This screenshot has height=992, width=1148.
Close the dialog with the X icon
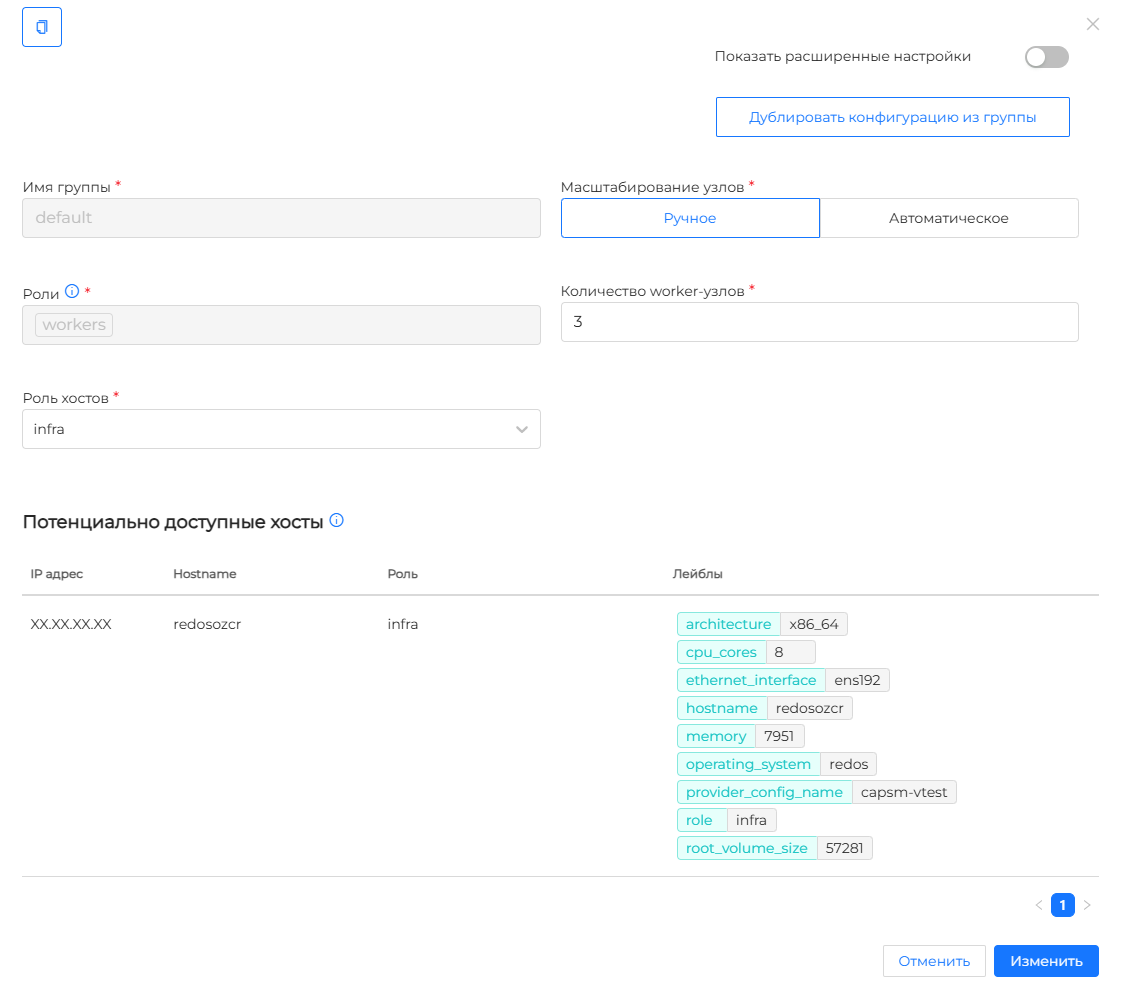tap(1092, 24)
